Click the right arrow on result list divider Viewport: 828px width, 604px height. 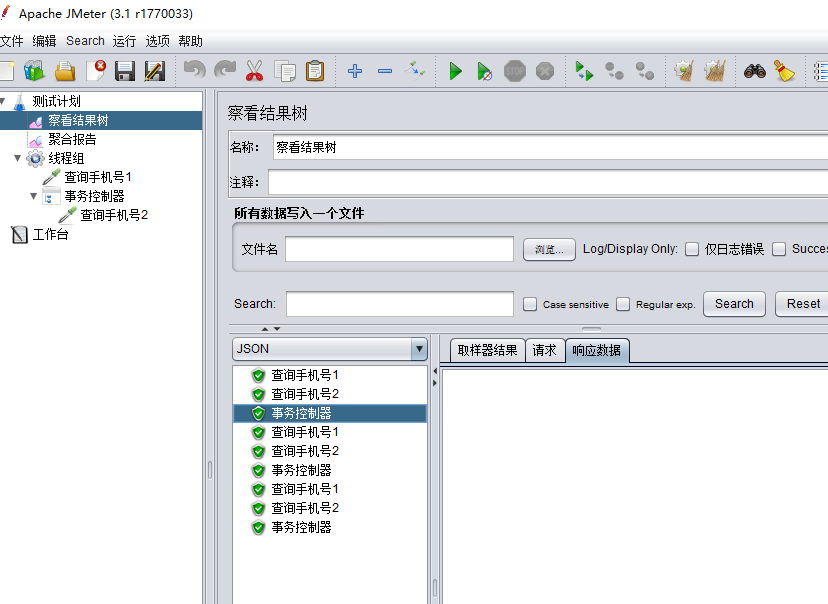tap(435, 383)
